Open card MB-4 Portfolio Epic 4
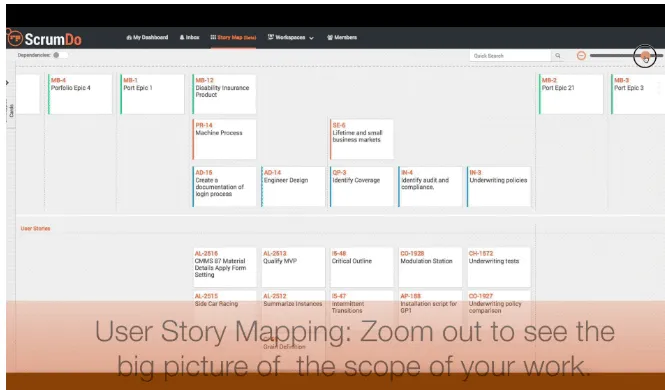Viewport: 665px width, 390px height. 80,94
